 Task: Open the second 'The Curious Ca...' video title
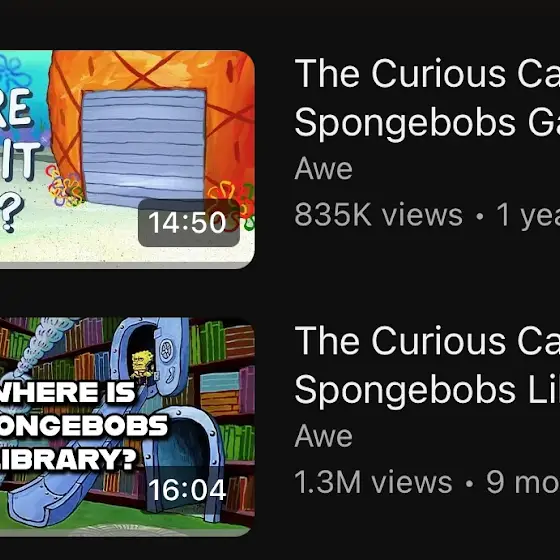pos(427,341)
